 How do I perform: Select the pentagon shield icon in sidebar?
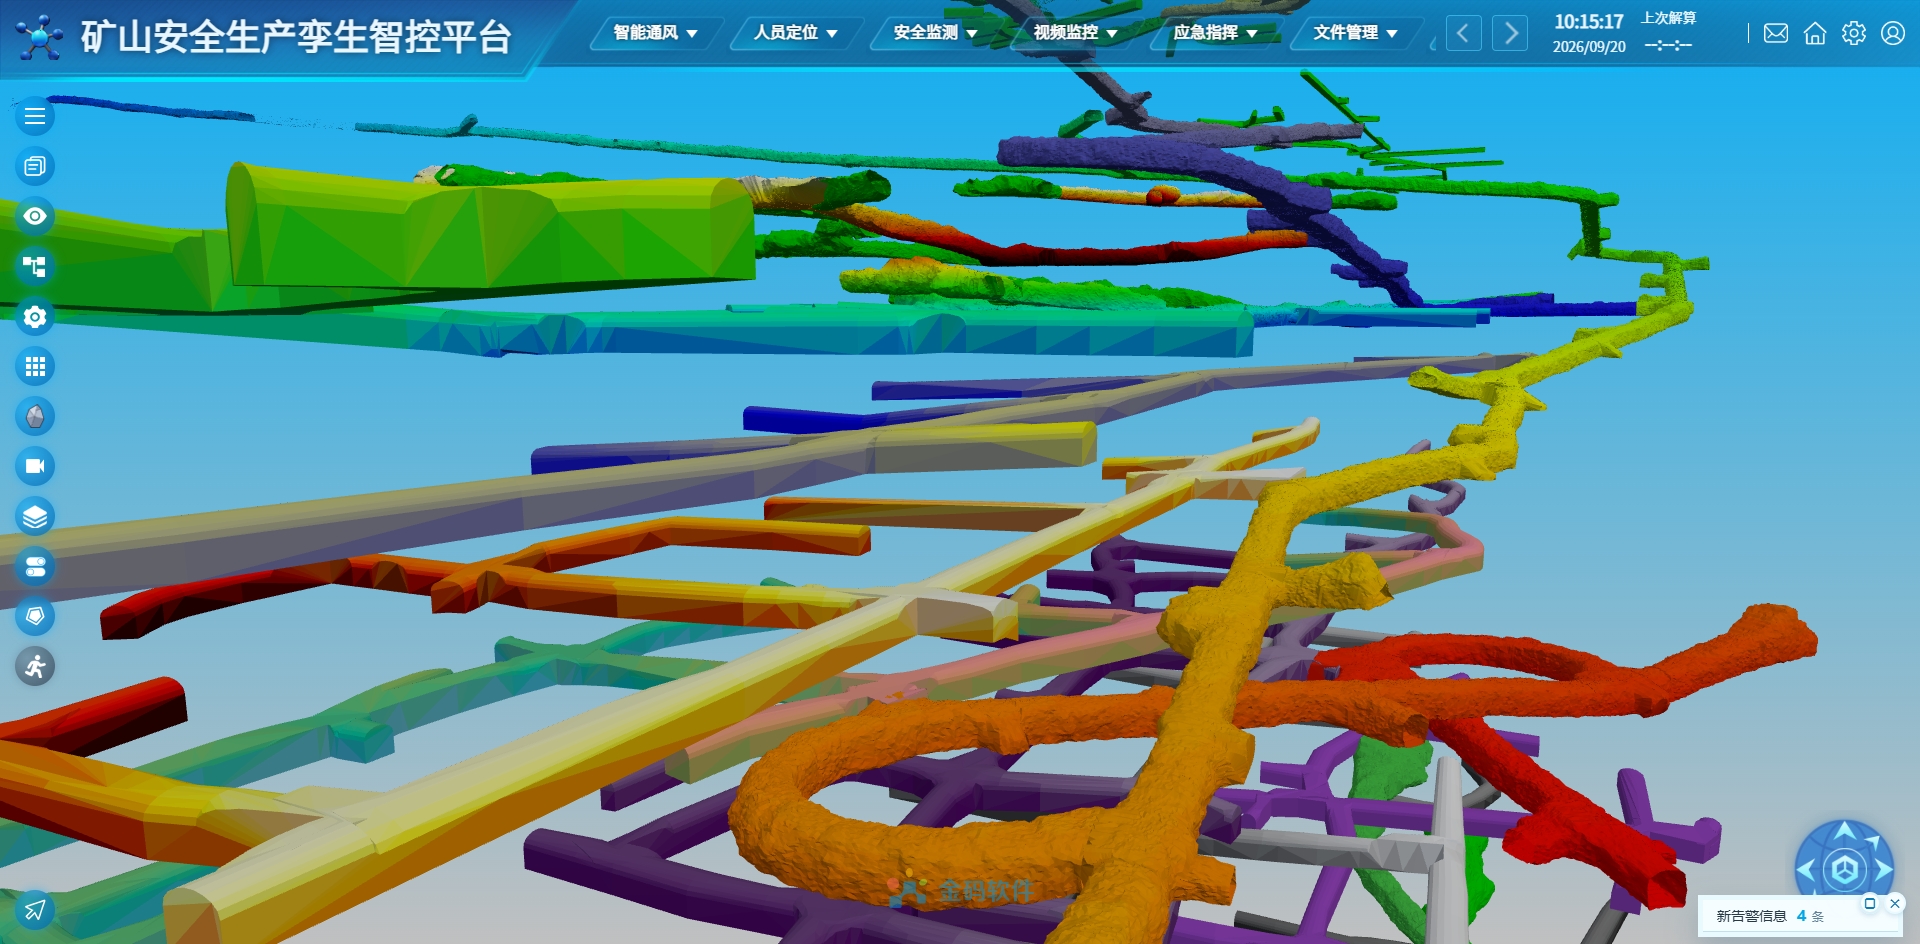[35, 616]
